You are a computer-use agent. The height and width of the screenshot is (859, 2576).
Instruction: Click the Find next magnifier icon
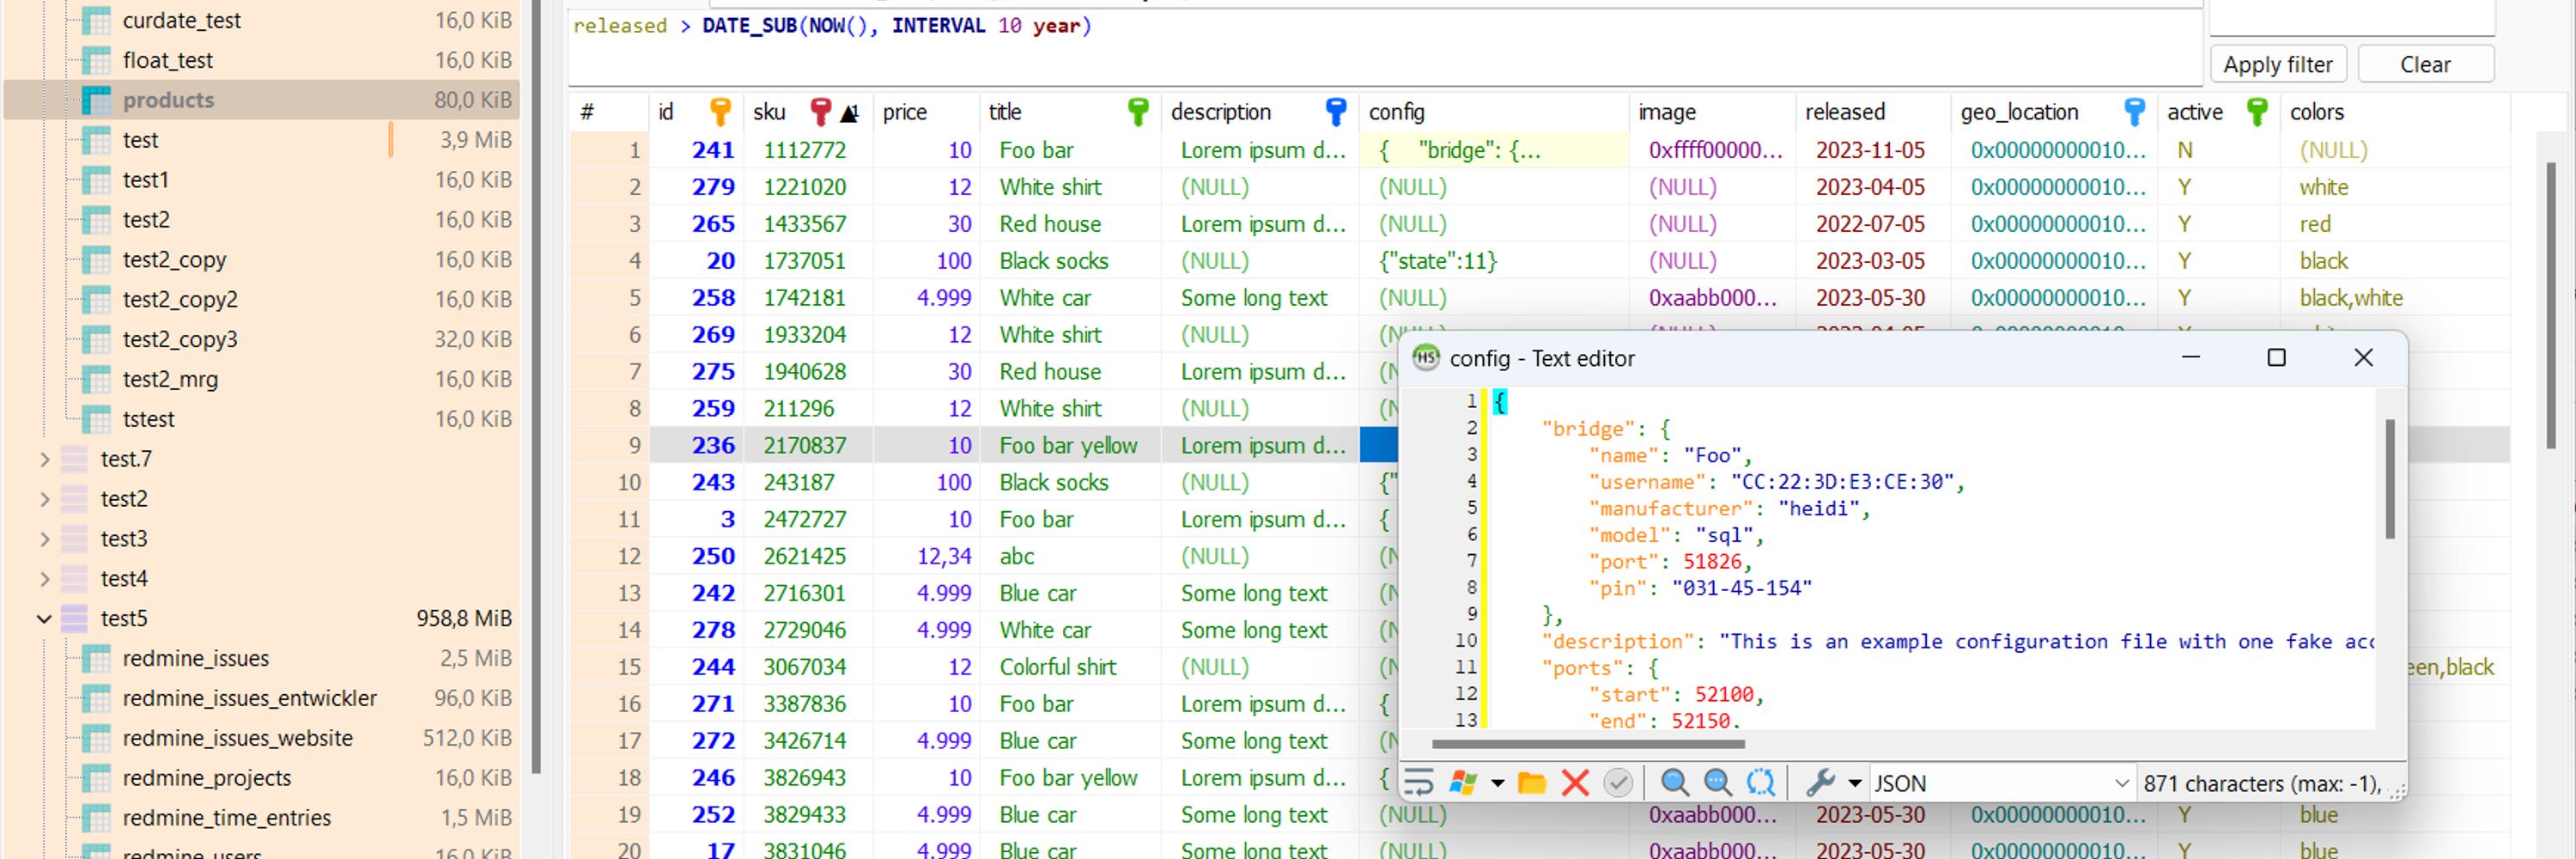coord(1718,782)
